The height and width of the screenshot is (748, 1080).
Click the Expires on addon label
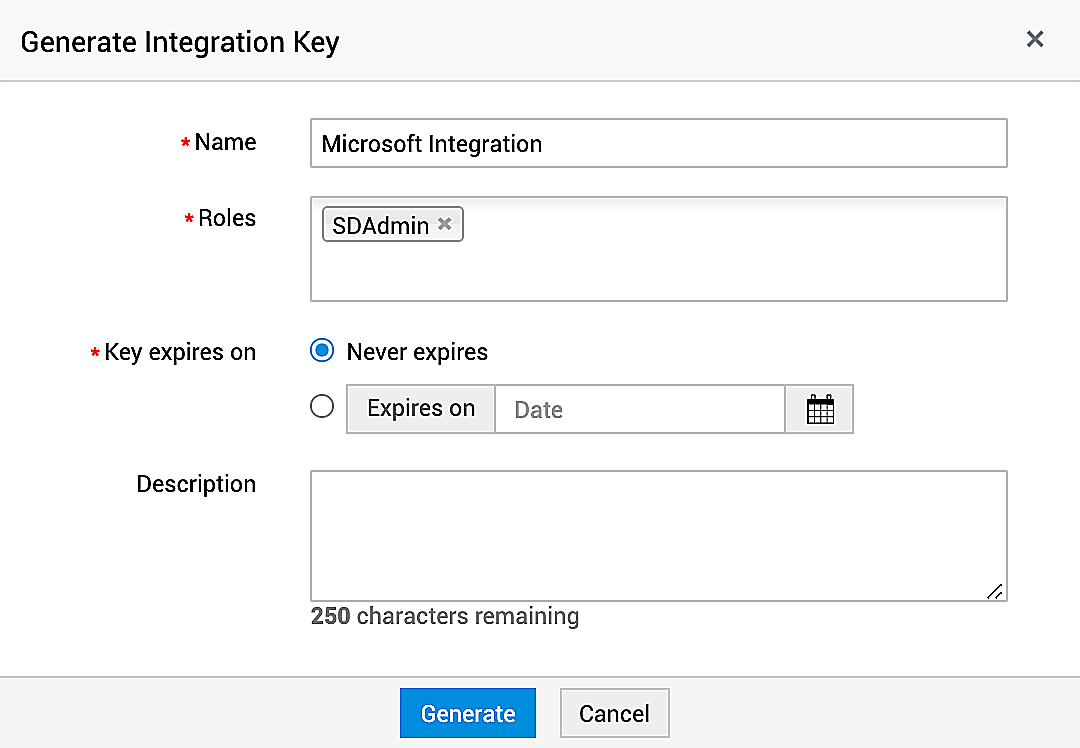point(421,409)
